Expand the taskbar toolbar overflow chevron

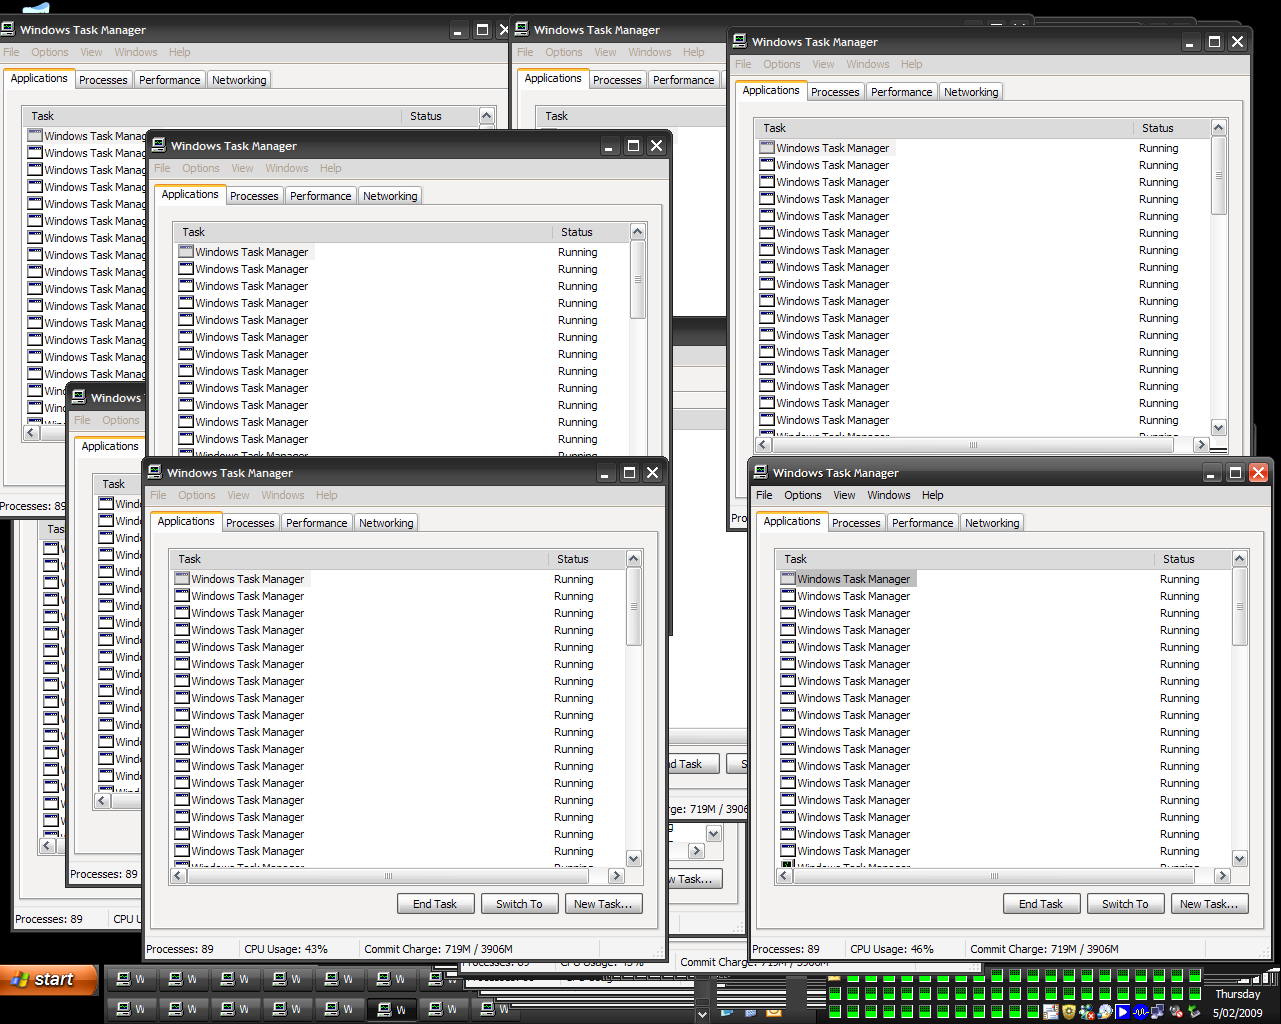702,1014
